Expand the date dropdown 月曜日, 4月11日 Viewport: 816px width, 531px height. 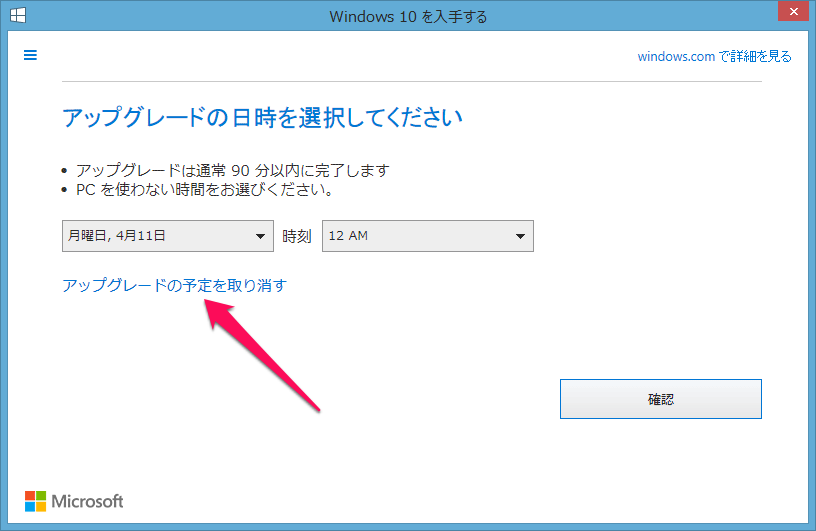(168, 236)
